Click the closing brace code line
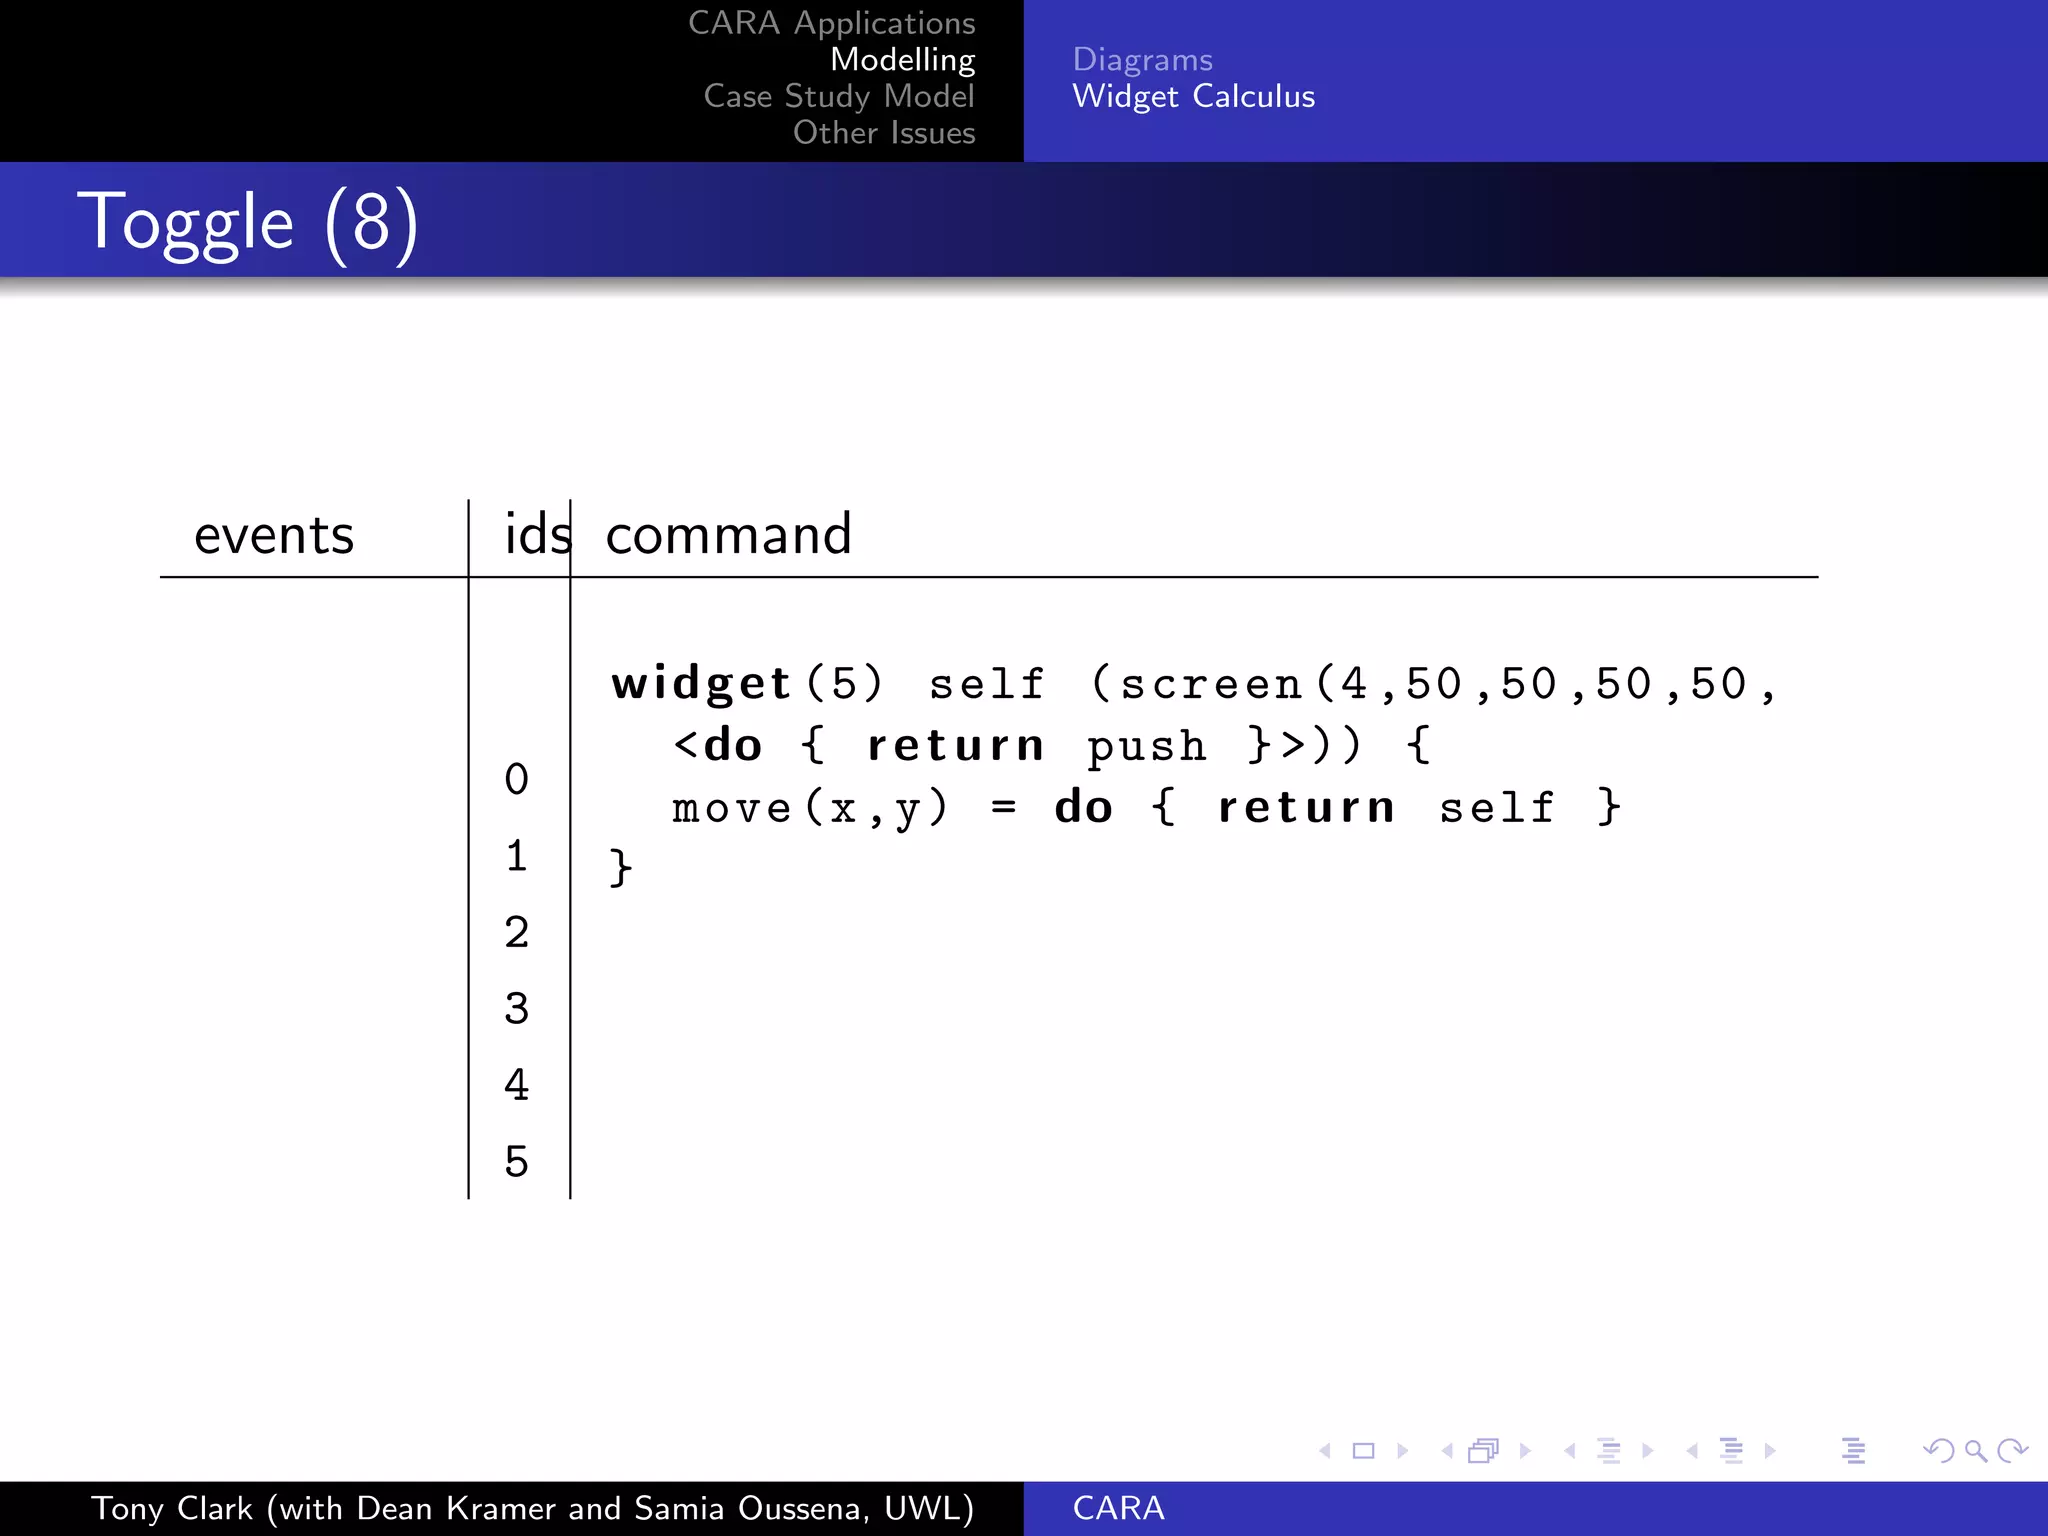This screenshot has width=2048, height=1536. (621, 867)
